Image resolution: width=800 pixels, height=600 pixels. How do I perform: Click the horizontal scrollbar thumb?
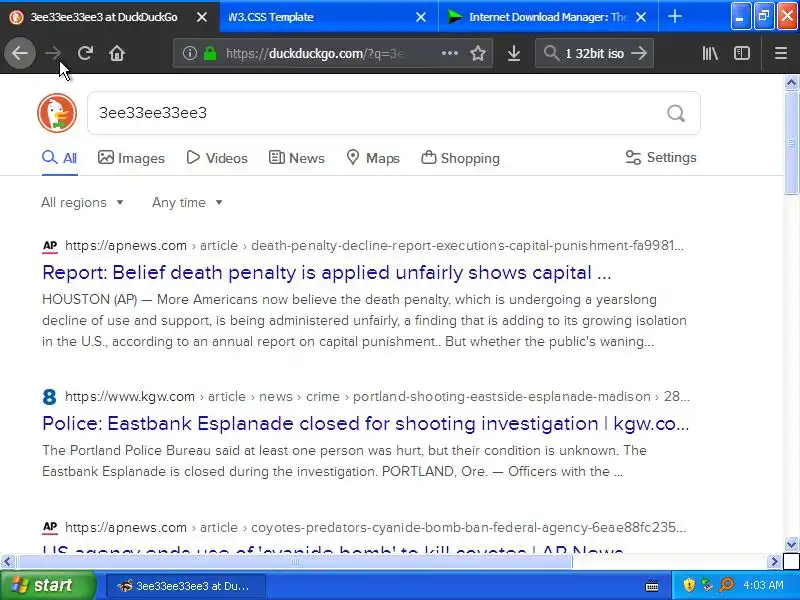[x=294, y=562]
